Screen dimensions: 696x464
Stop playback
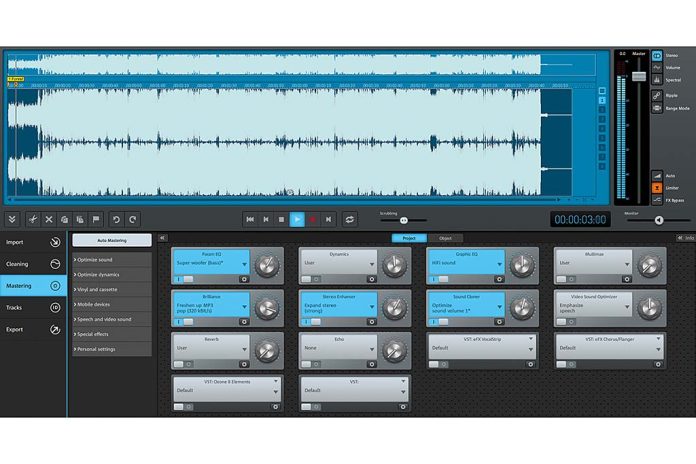pyautogui.click(x=281, y=219)
